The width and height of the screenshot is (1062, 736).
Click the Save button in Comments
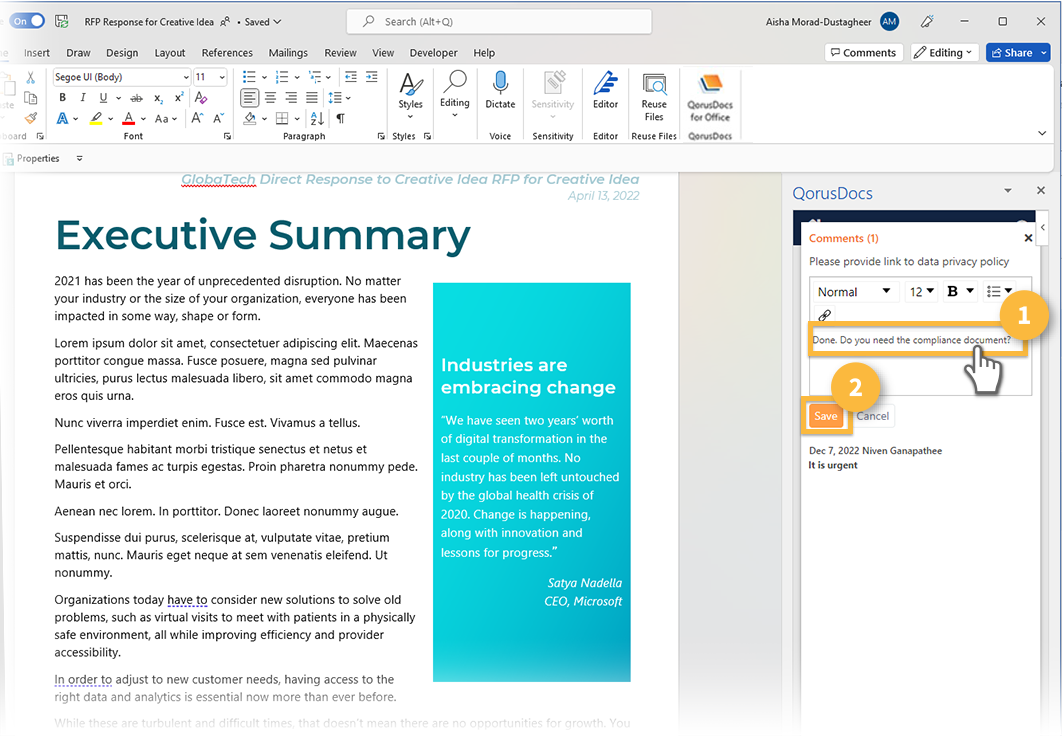tap(826, 416)
